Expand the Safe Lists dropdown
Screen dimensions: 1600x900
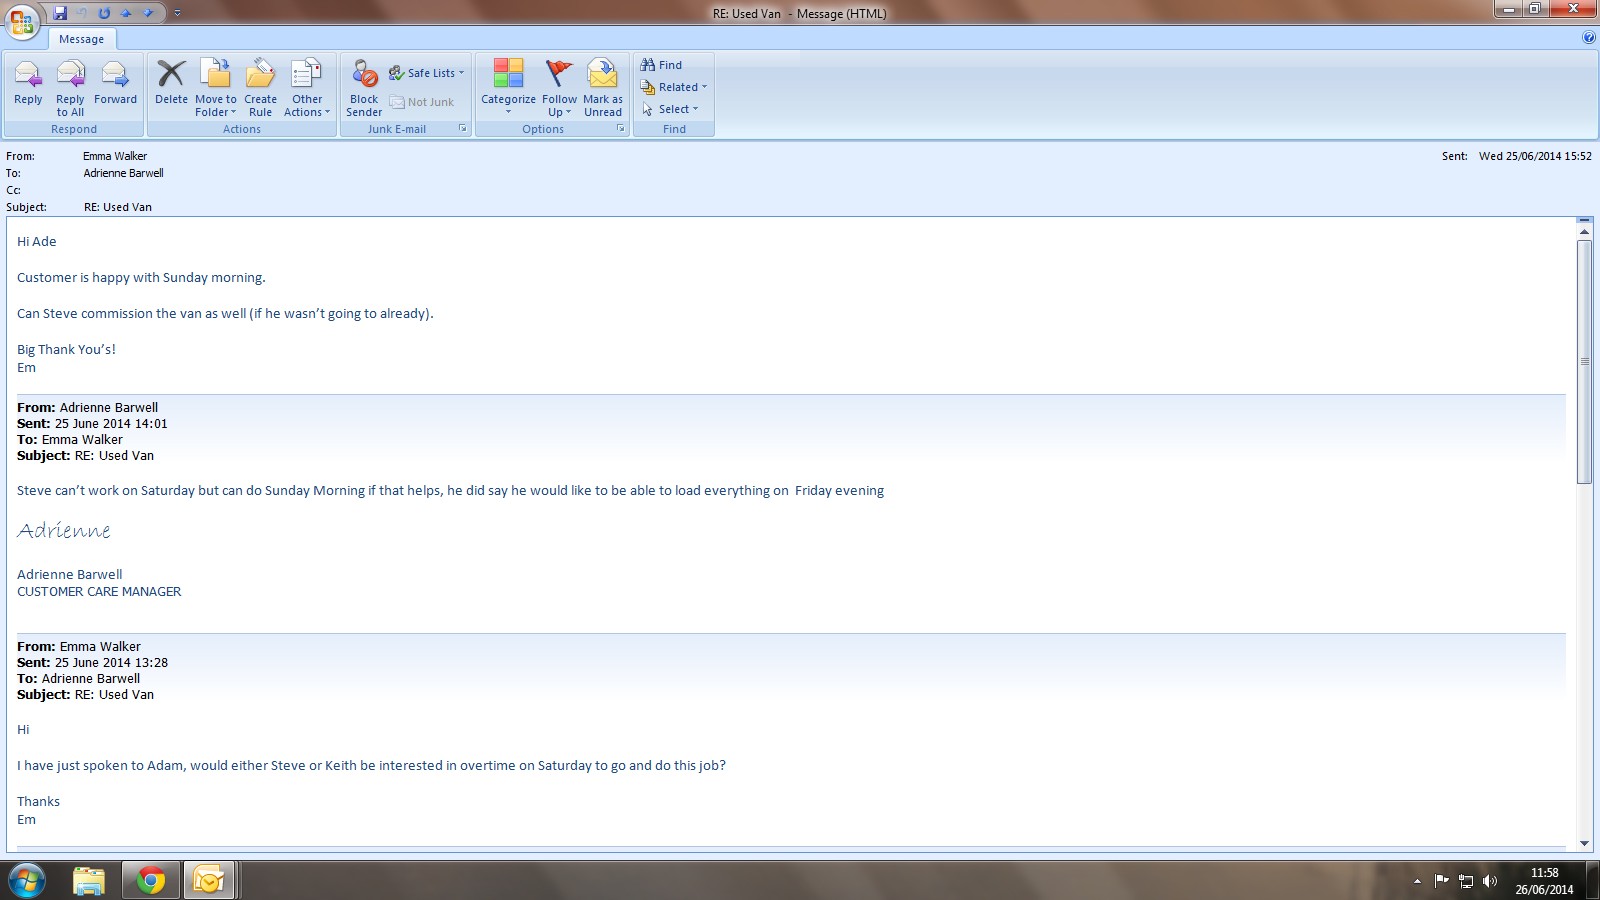click(427, 73)
